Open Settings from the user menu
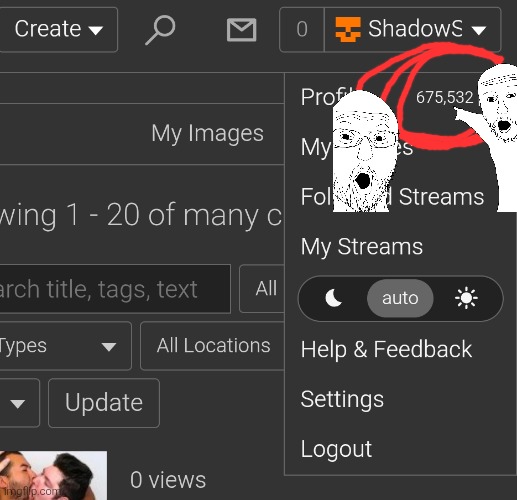 (x=342, y=399)
